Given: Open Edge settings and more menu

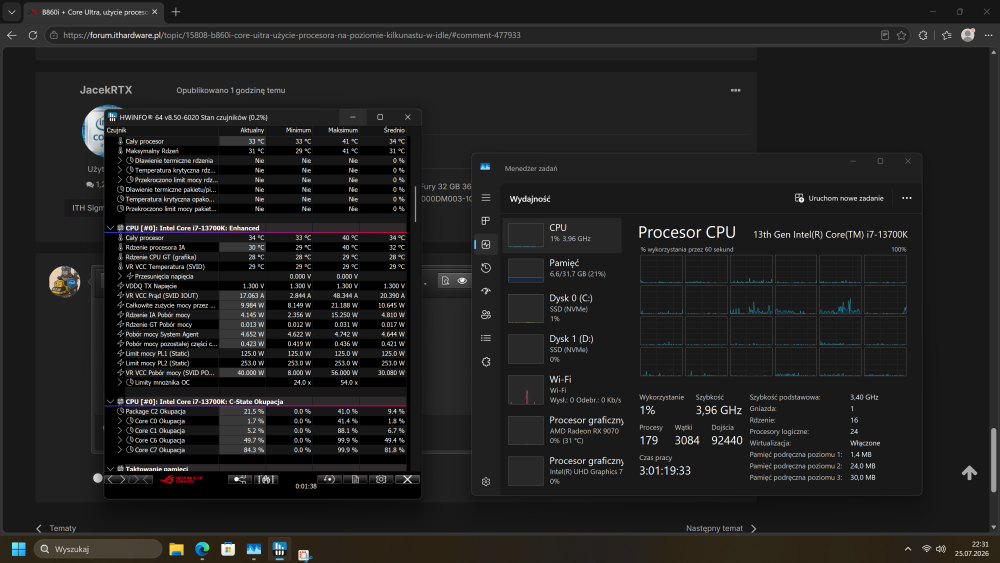Looking at the screenshot, I should [x=988, y=35].
